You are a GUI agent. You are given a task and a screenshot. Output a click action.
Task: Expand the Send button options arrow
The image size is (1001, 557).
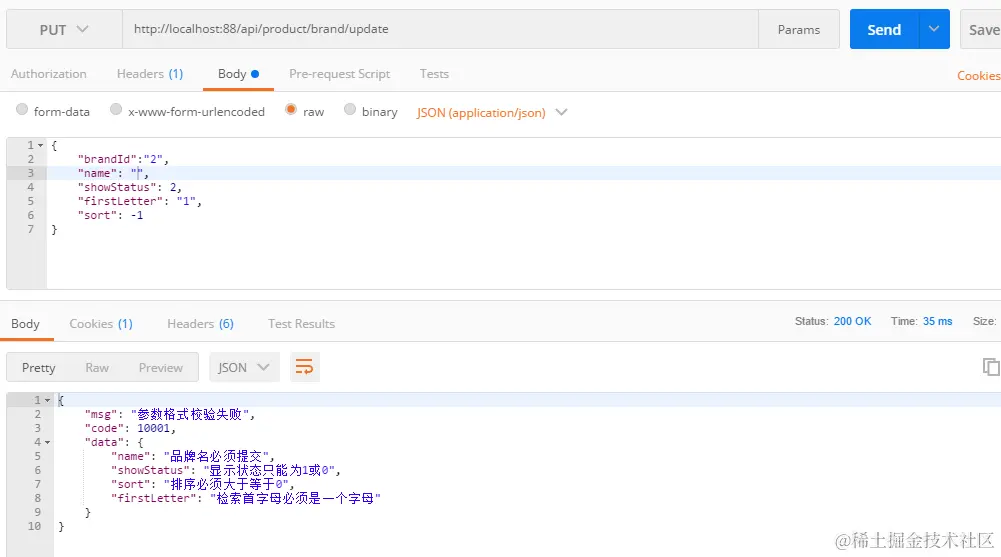[x=934, y=29]
